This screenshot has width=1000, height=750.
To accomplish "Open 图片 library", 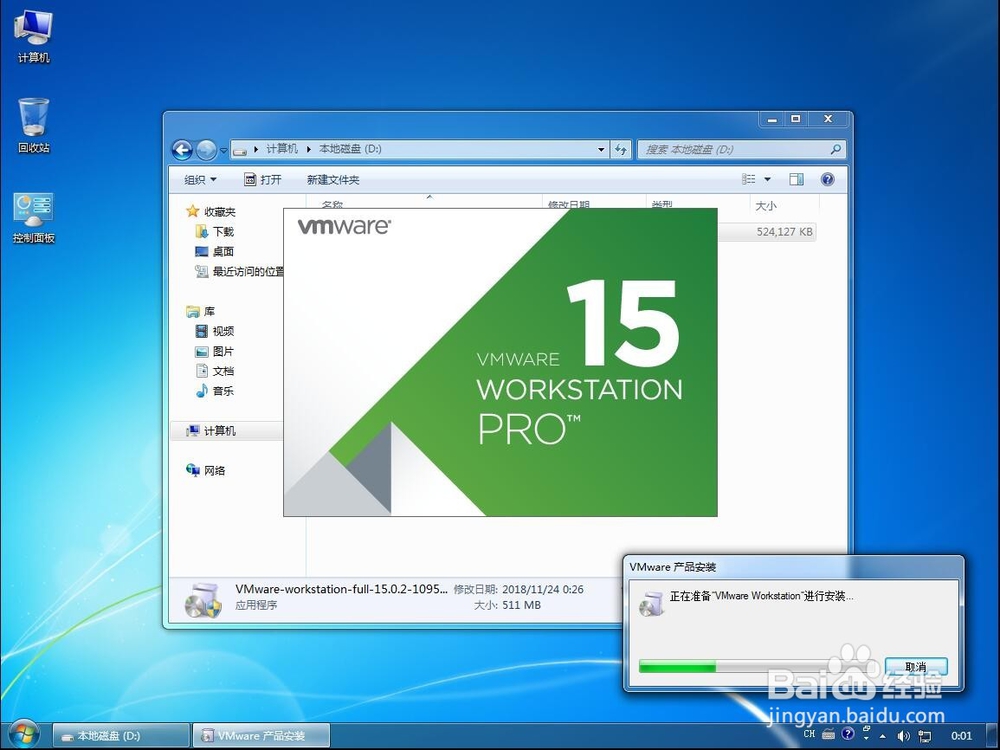I will click(215, 351).
